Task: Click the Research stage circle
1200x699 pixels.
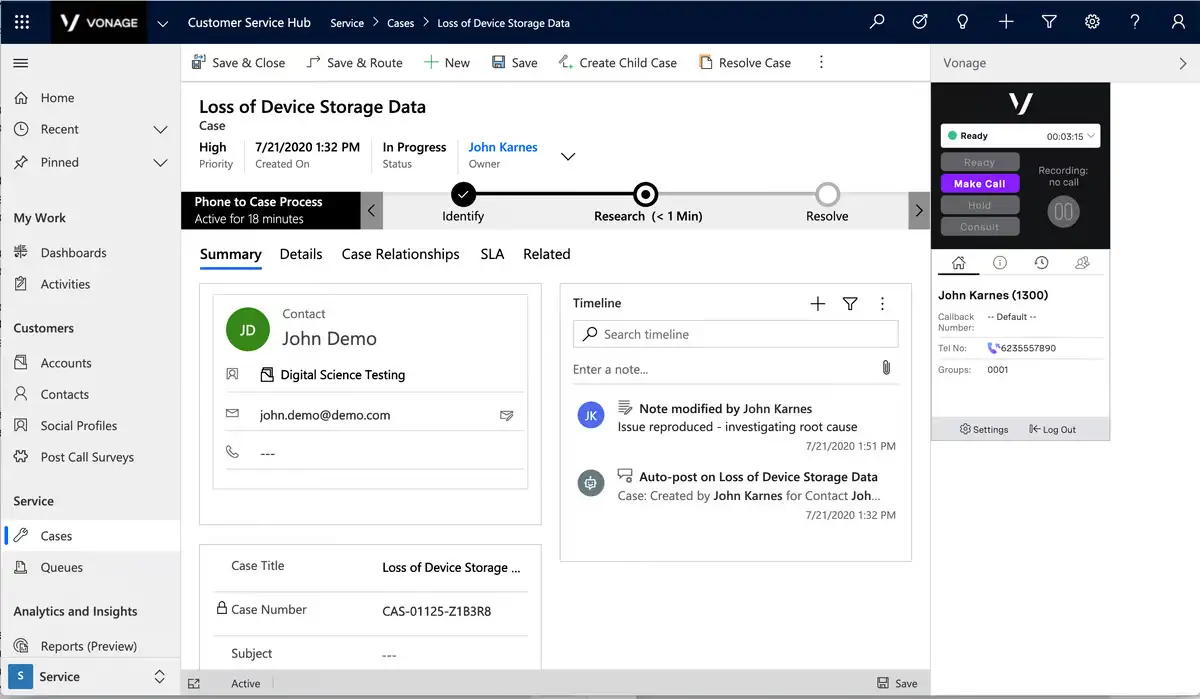Action: click(646, 194)
